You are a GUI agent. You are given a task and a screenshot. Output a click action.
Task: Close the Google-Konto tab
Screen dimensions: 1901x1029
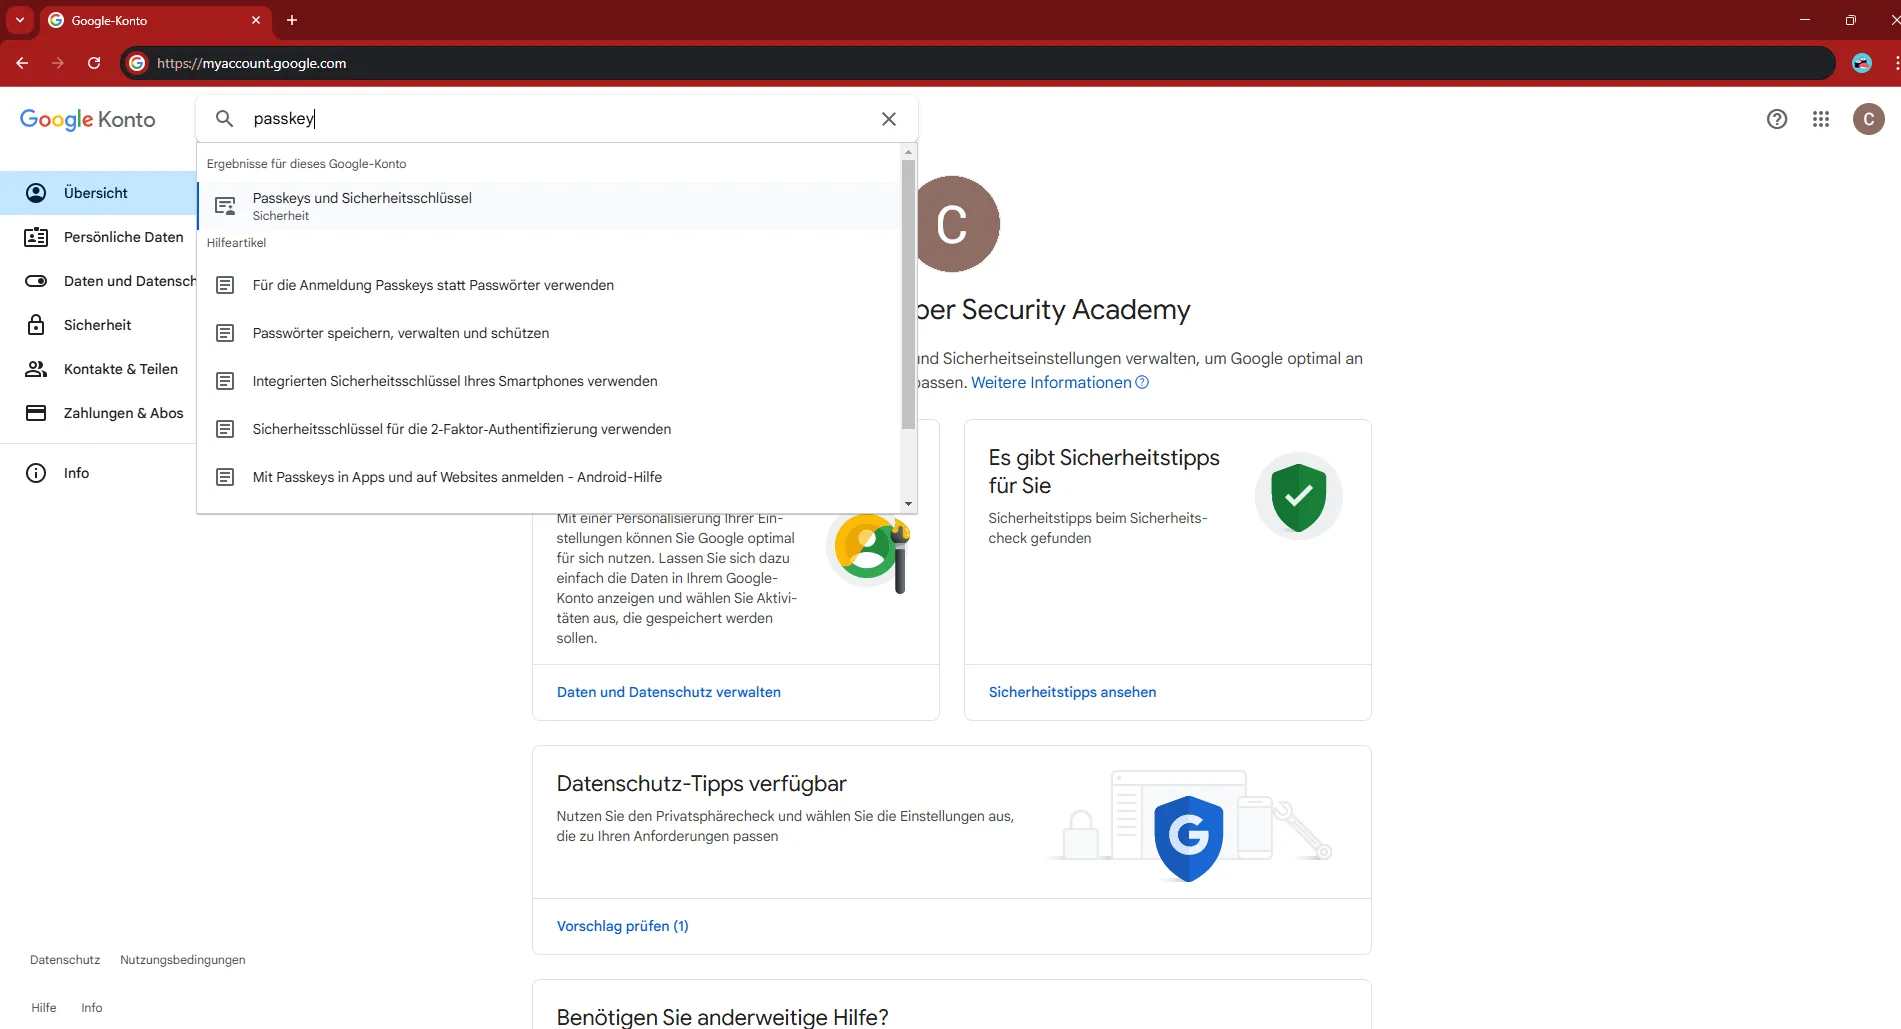pyautogui.click(x=256, y=20)
